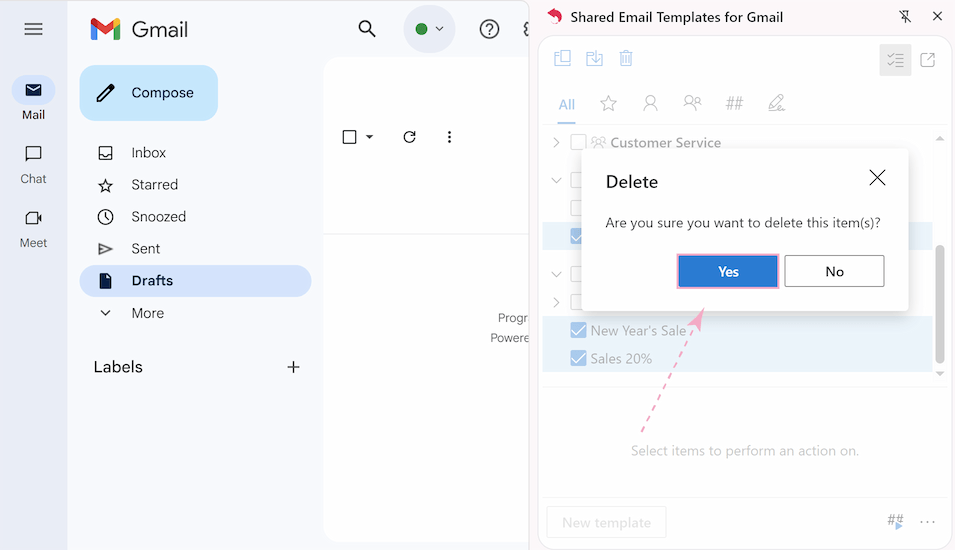The image size is (955, 550).
Task: Click the insert macro ## icon at bottom
Action: 895,521
